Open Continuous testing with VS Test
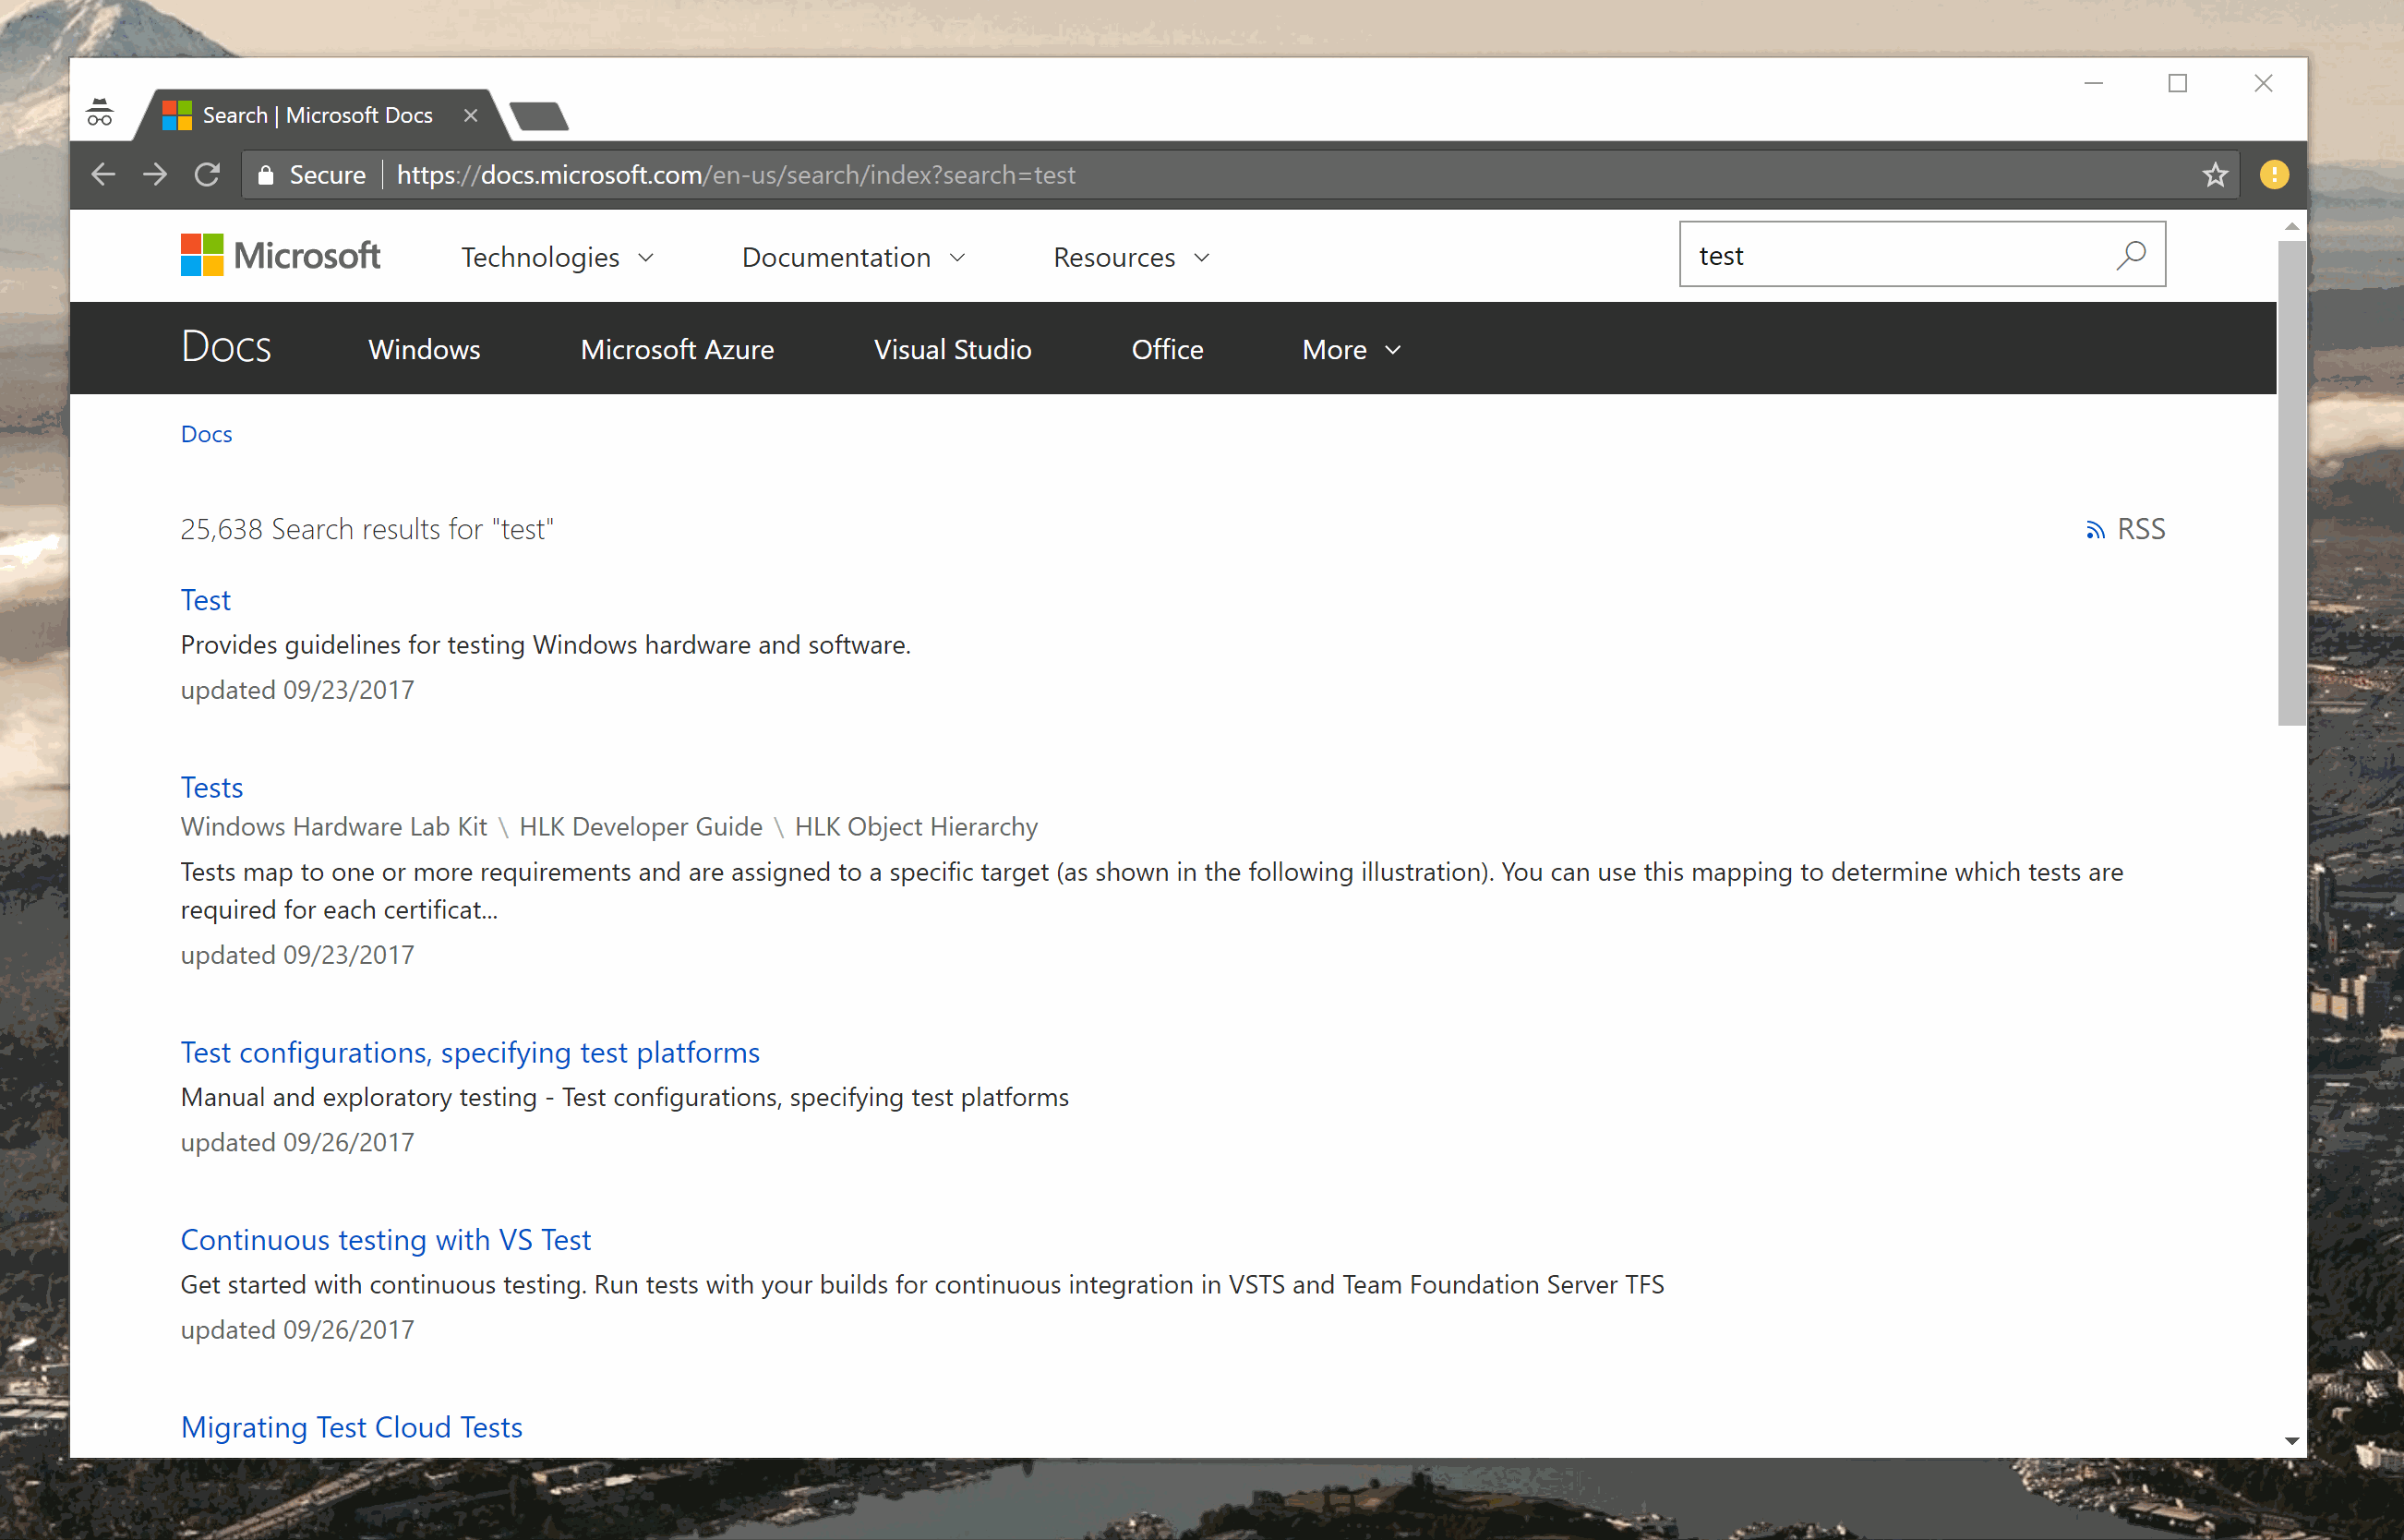Viewport: 2404px width, 1540px height. tap(385, 1239)
